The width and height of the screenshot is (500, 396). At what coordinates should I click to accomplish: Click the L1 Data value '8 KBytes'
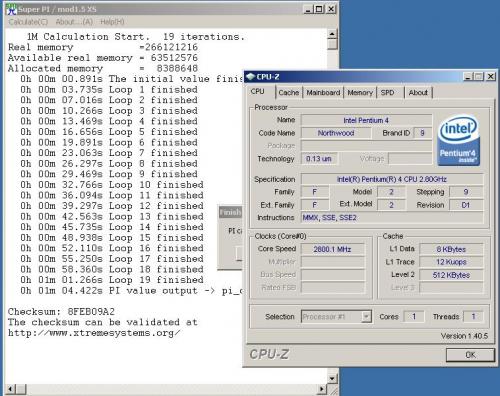pyautogui.click(x=451, y=249)
